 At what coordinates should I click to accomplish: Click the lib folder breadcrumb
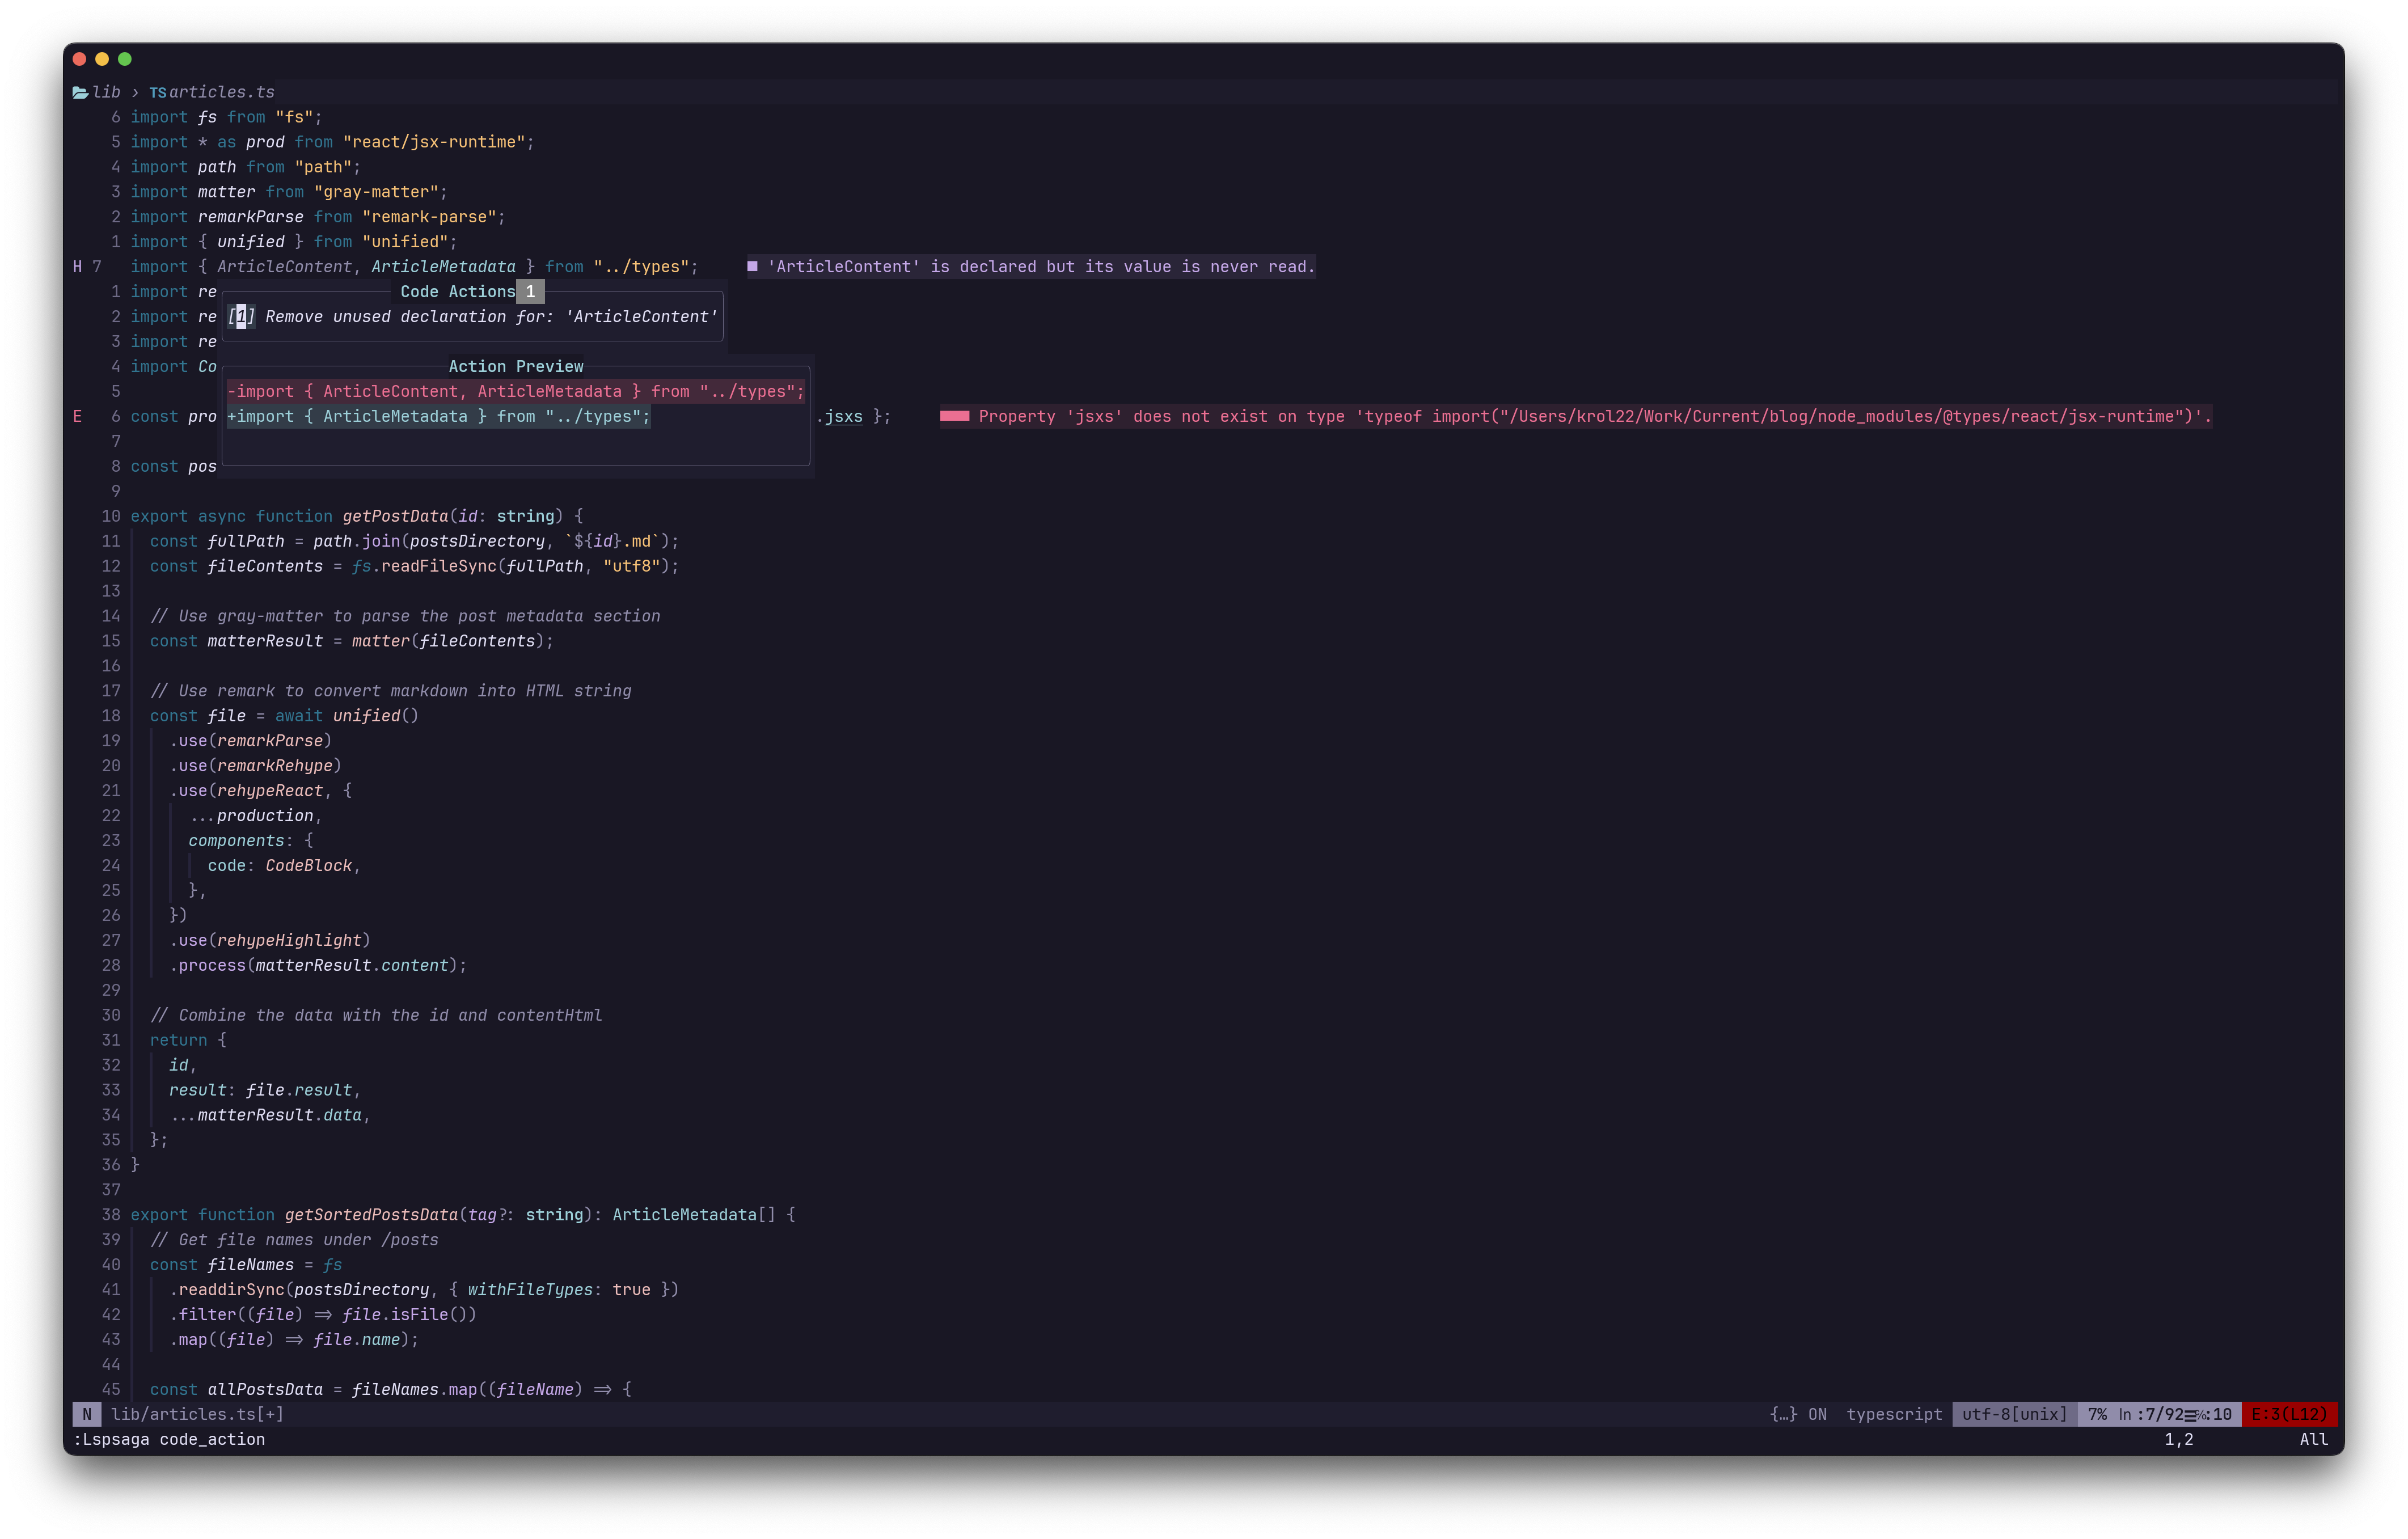[106, 92]
